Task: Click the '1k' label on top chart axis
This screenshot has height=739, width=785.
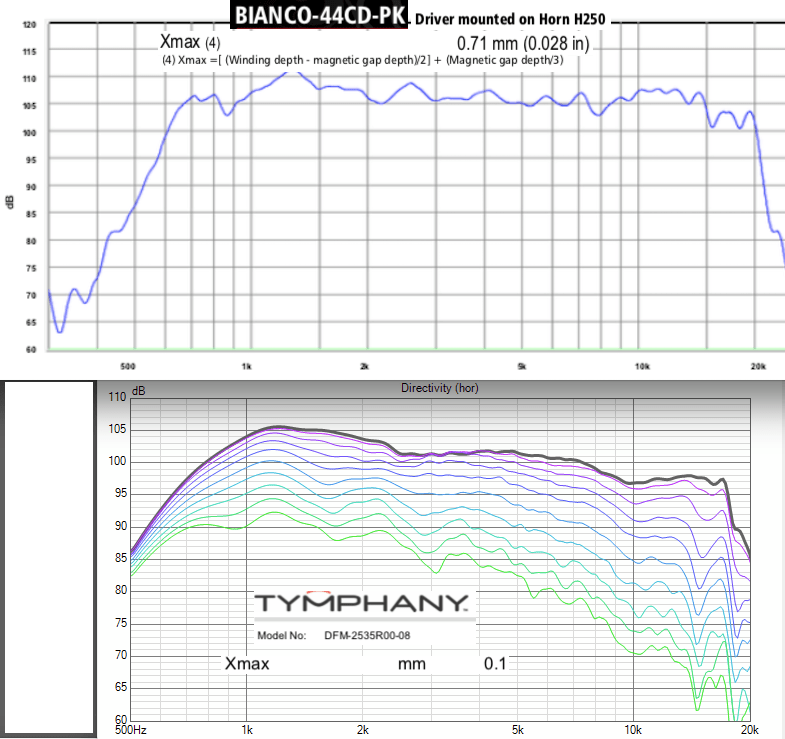Action: 246,366
